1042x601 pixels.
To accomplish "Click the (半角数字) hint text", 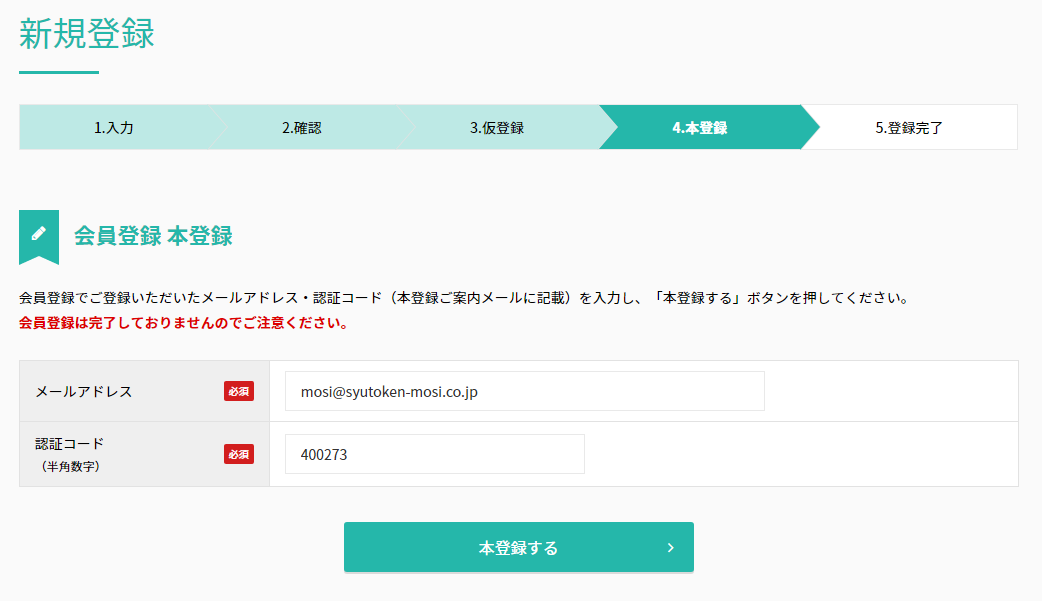I will 70,466.
